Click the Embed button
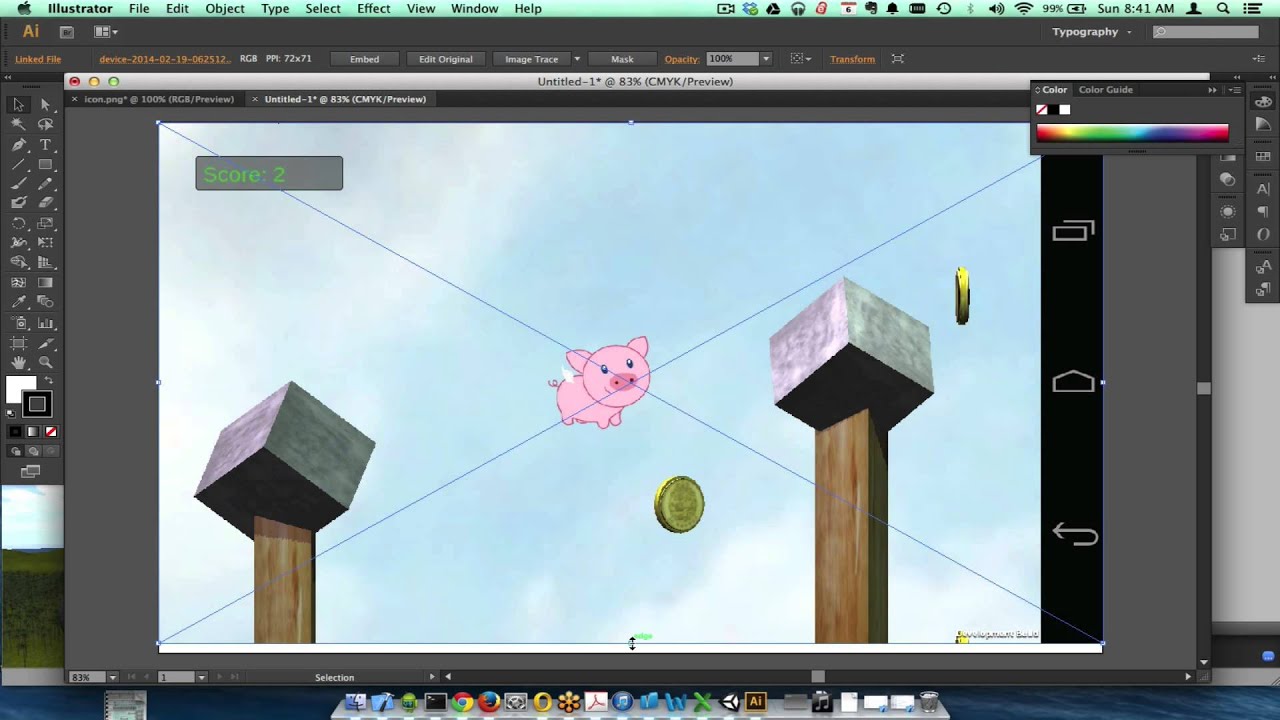1280x720 pixels. pyautogui.click(x=364, y=59)
